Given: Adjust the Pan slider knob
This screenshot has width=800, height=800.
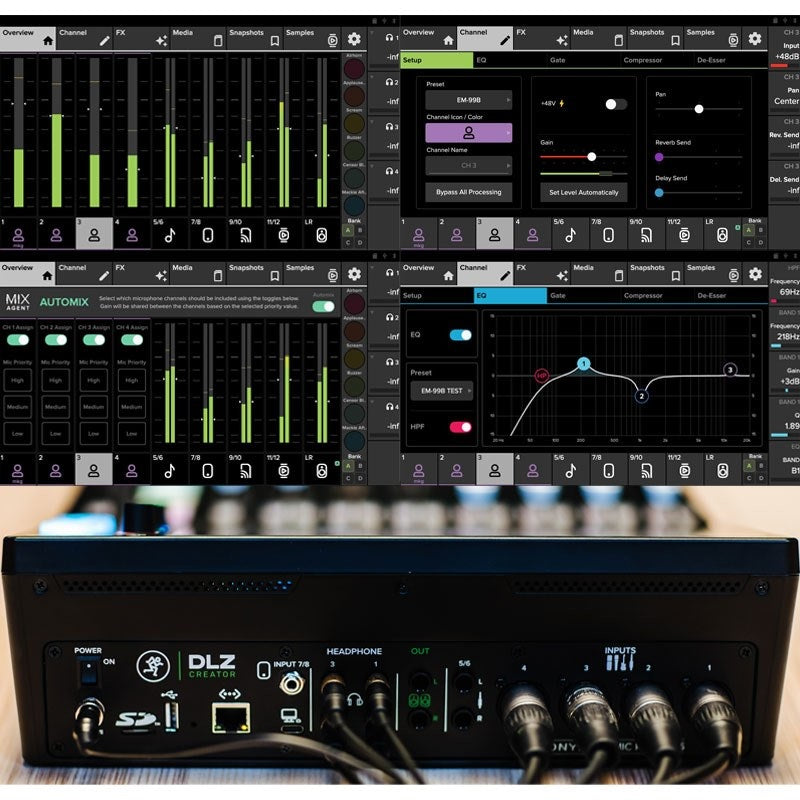Looking at the screenshot, I should (698, 109).
